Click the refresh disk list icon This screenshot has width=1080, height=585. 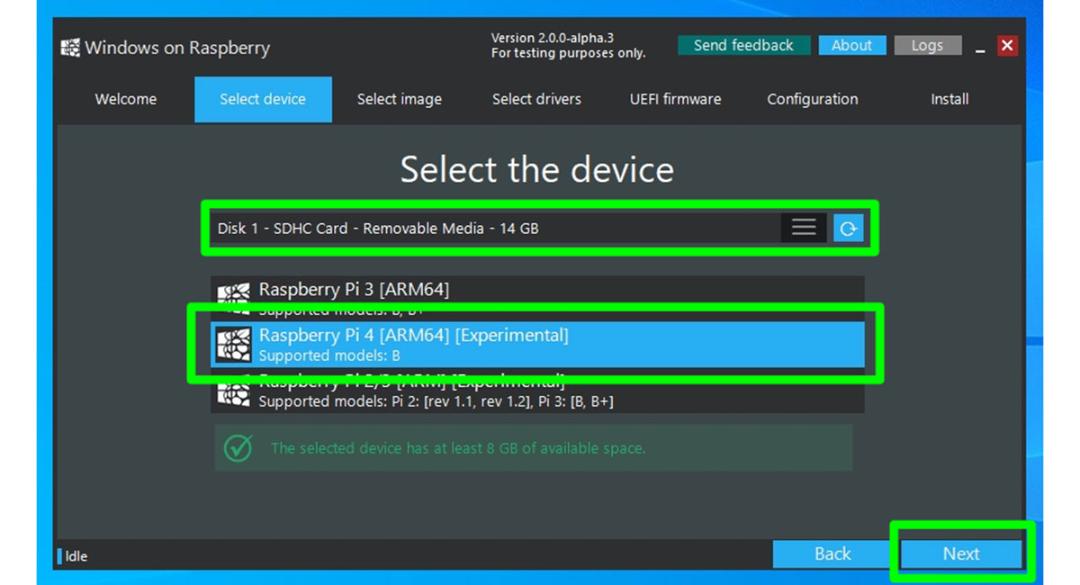848,228
